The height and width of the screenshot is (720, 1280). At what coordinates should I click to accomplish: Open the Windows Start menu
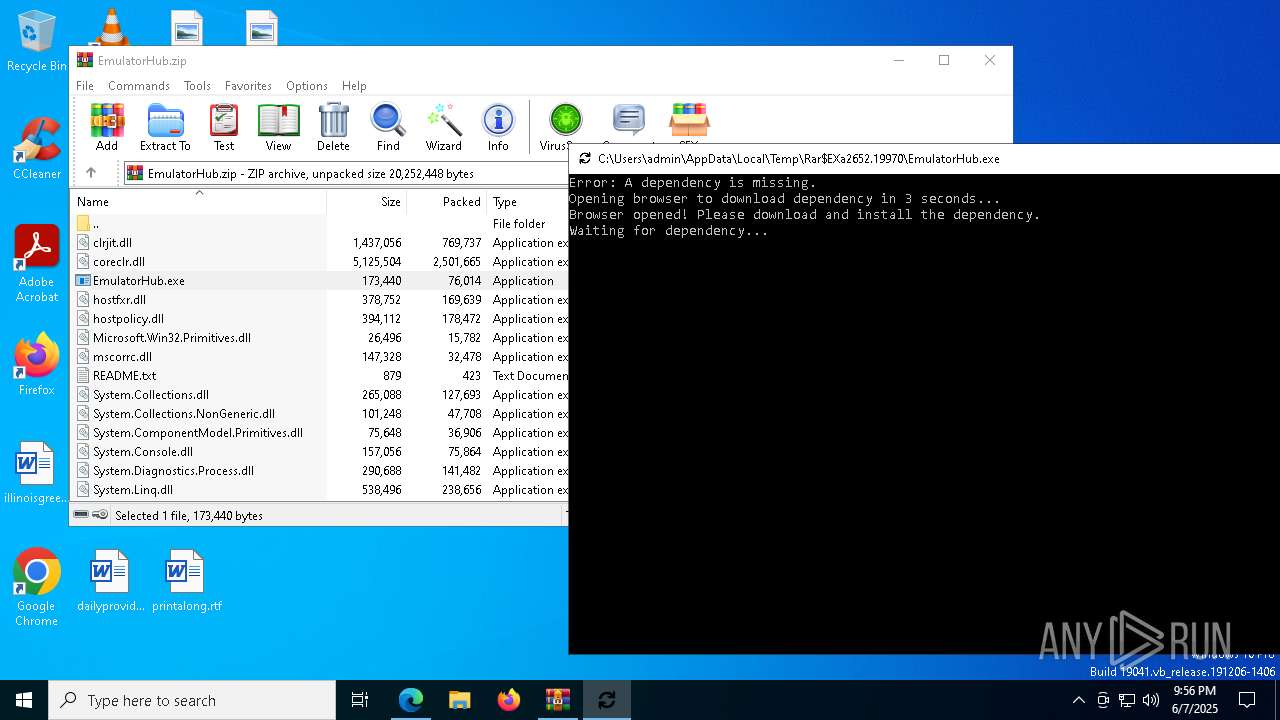pos(24,700)
